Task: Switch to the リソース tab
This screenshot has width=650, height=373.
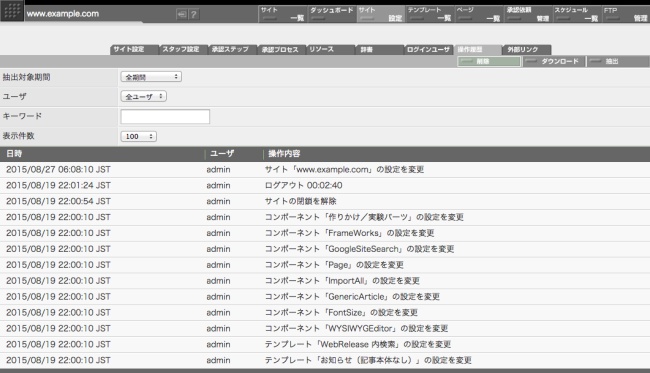Action: [x=330, y=49]
